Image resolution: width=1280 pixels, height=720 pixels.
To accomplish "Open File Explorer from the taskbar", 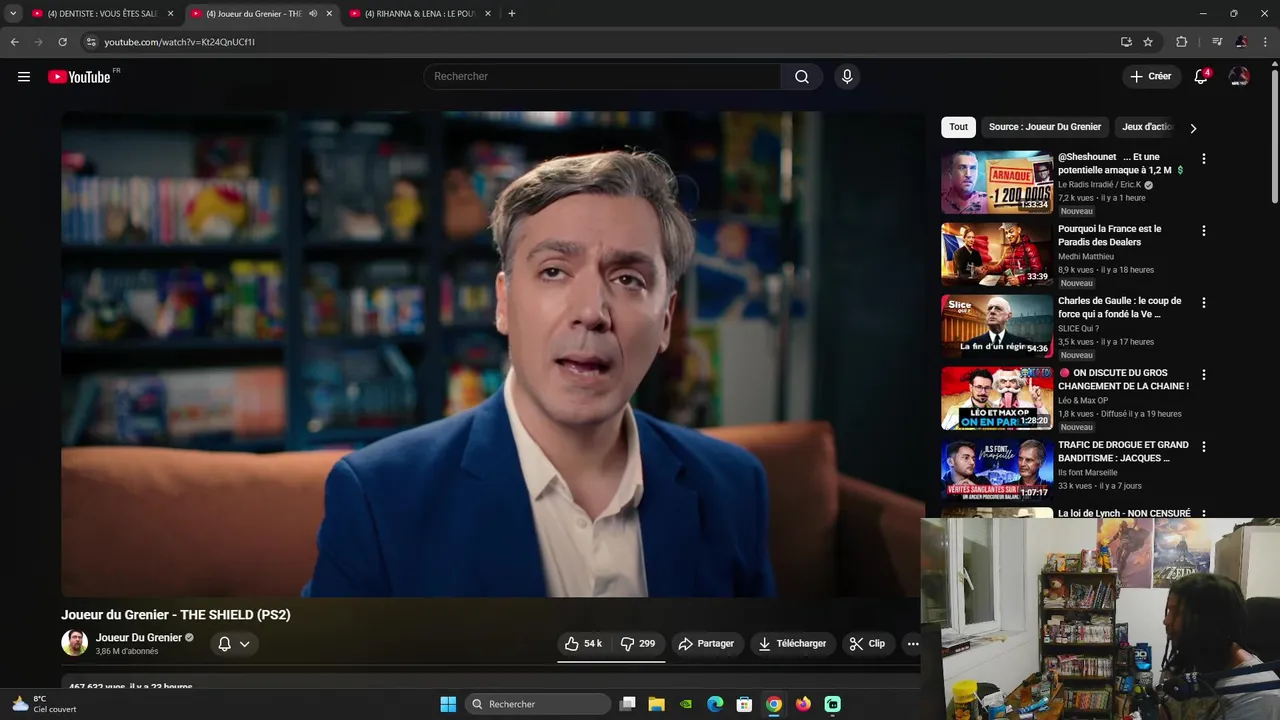I will point(657,704).
